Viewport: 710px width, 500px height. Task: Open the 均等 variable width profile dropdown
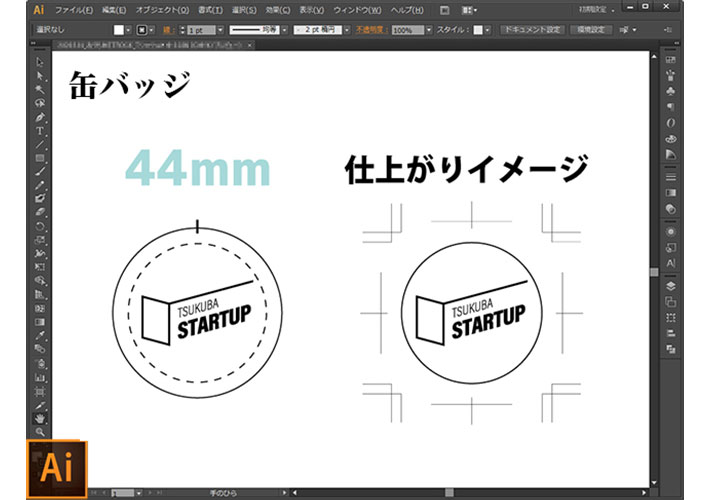[x=284, y=30]
